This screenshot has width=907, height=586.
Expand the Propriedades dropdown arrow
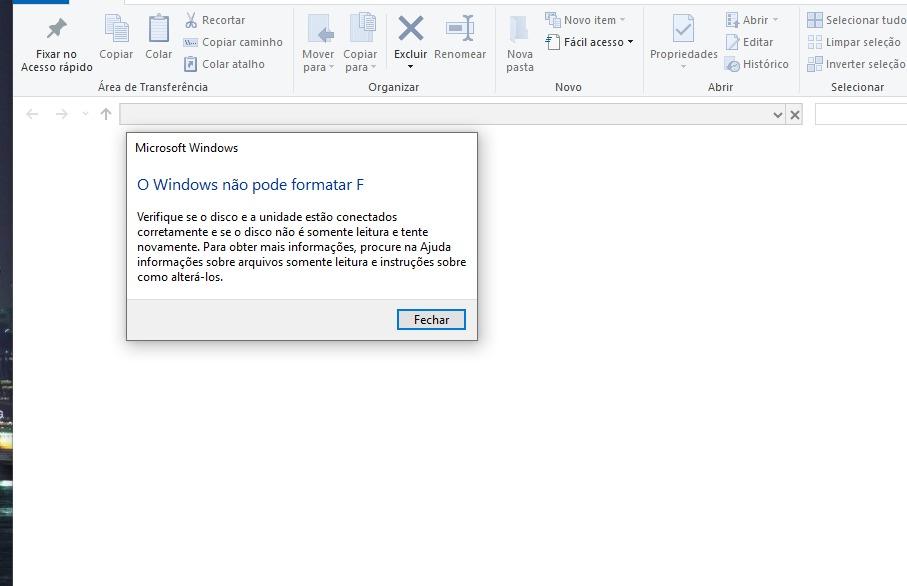684,67
